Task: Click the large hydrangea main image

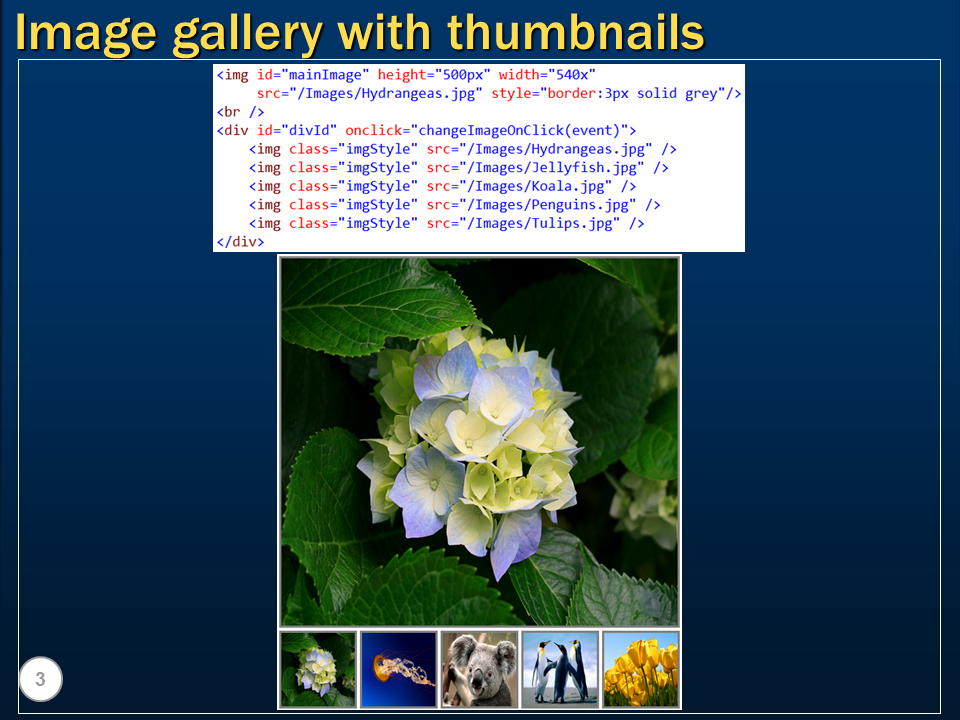Action: point(480,440)
